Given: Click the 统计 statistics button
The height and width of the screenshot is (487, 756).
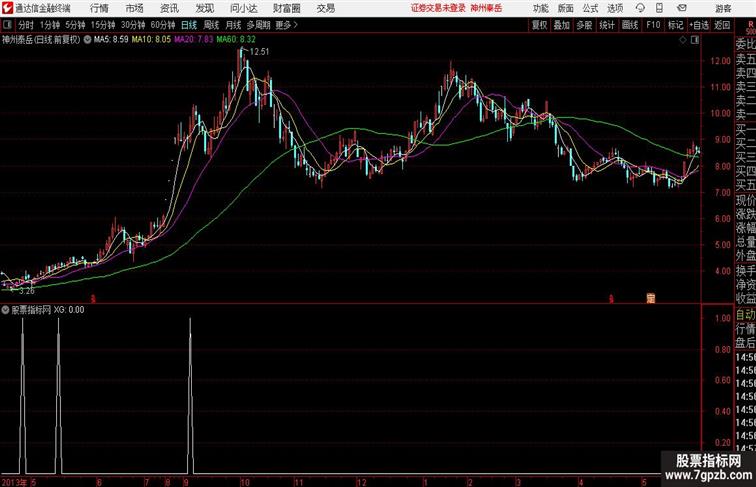Looking at the screenshot, I should [x=607, y=25].
